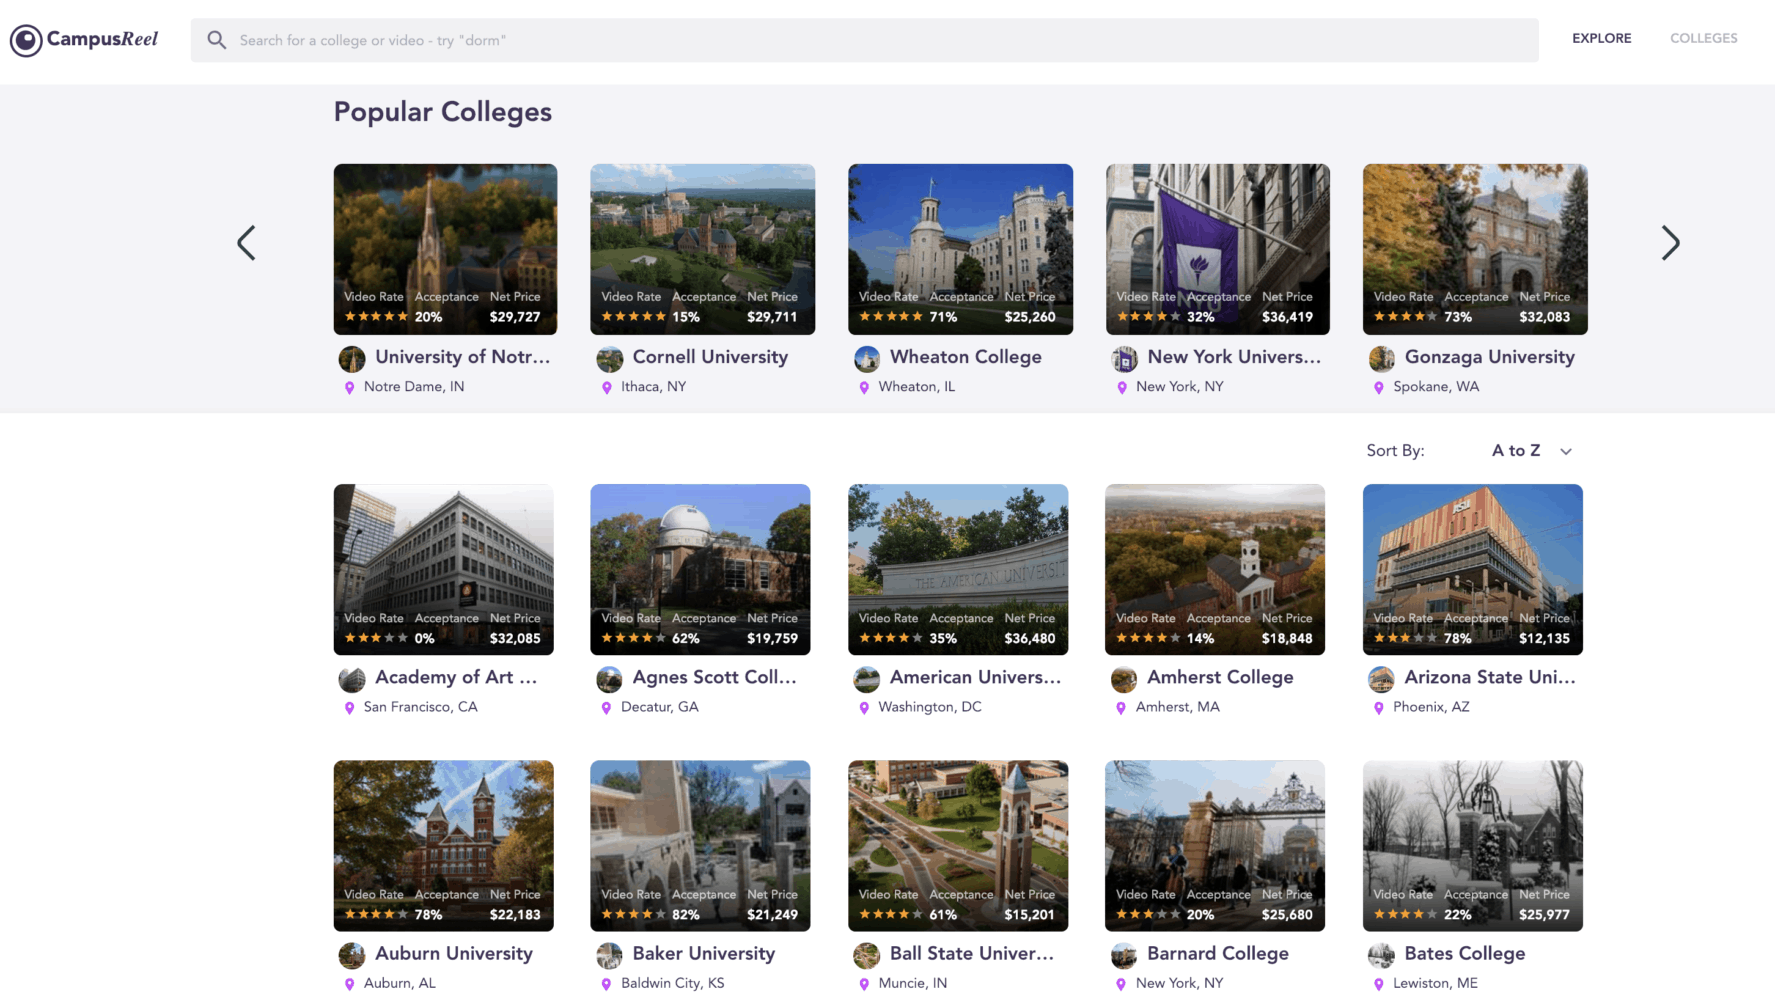The image size is (1775, 1000).
Task: Click Ball State Univer… title
Action: coord(972,954)
